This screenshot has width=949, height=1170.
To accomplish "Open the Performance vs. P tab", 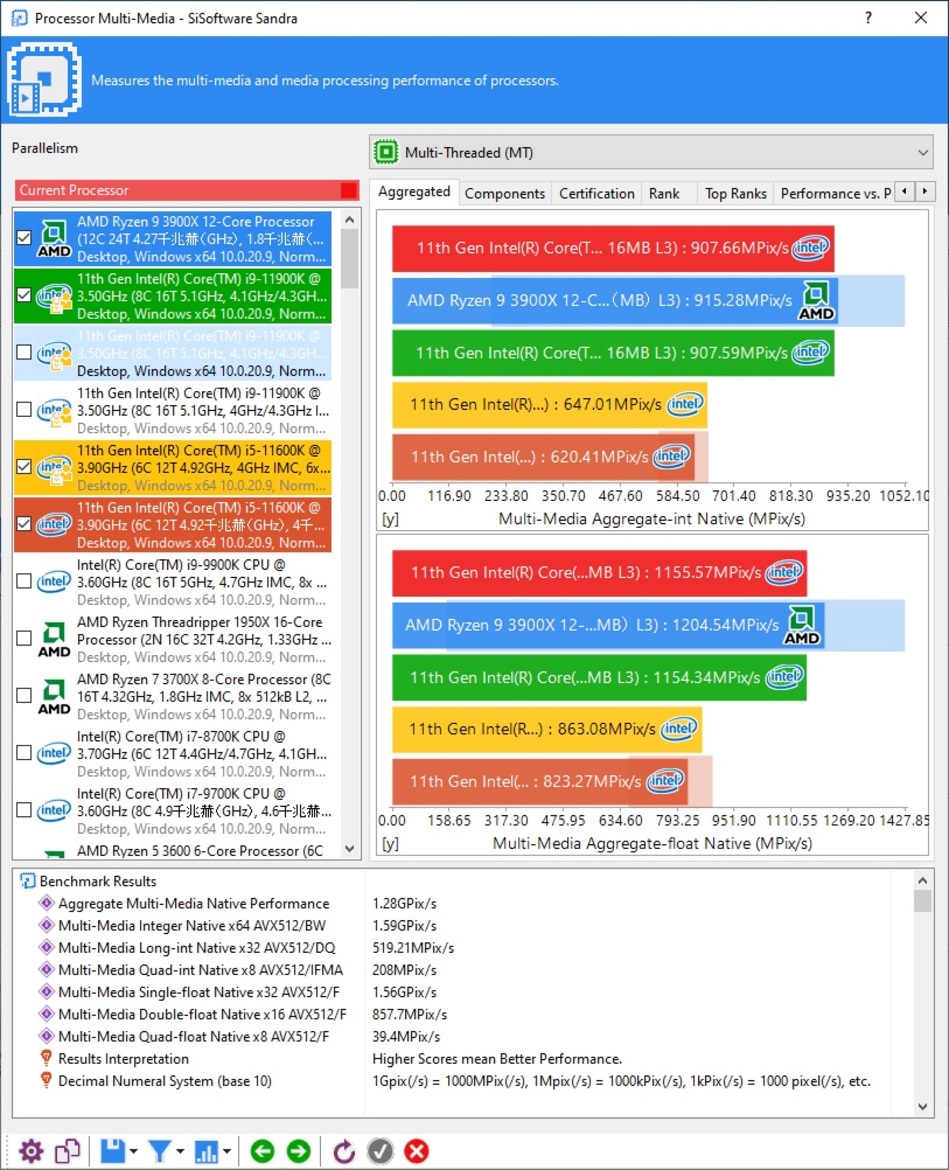I will [835, 193].
